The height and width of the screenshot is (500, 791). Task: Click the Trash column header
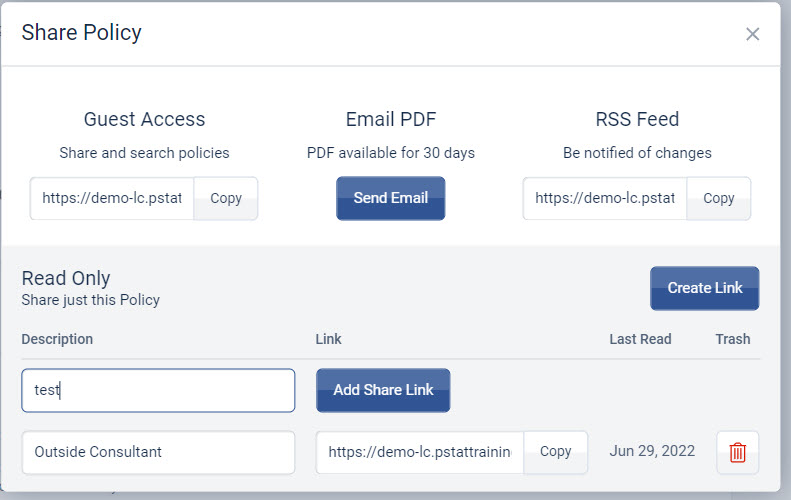tap(732, 339)
